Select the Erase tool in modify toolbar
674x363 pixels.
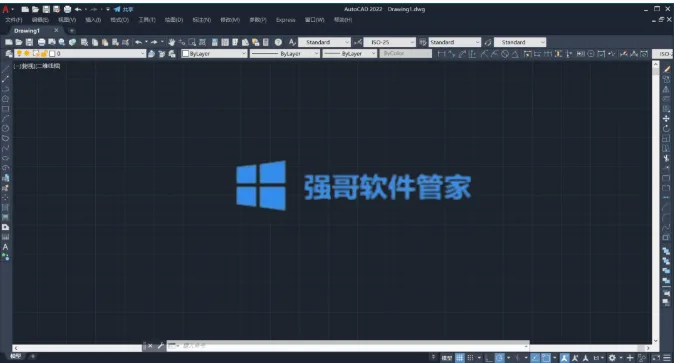coord(666,69)
